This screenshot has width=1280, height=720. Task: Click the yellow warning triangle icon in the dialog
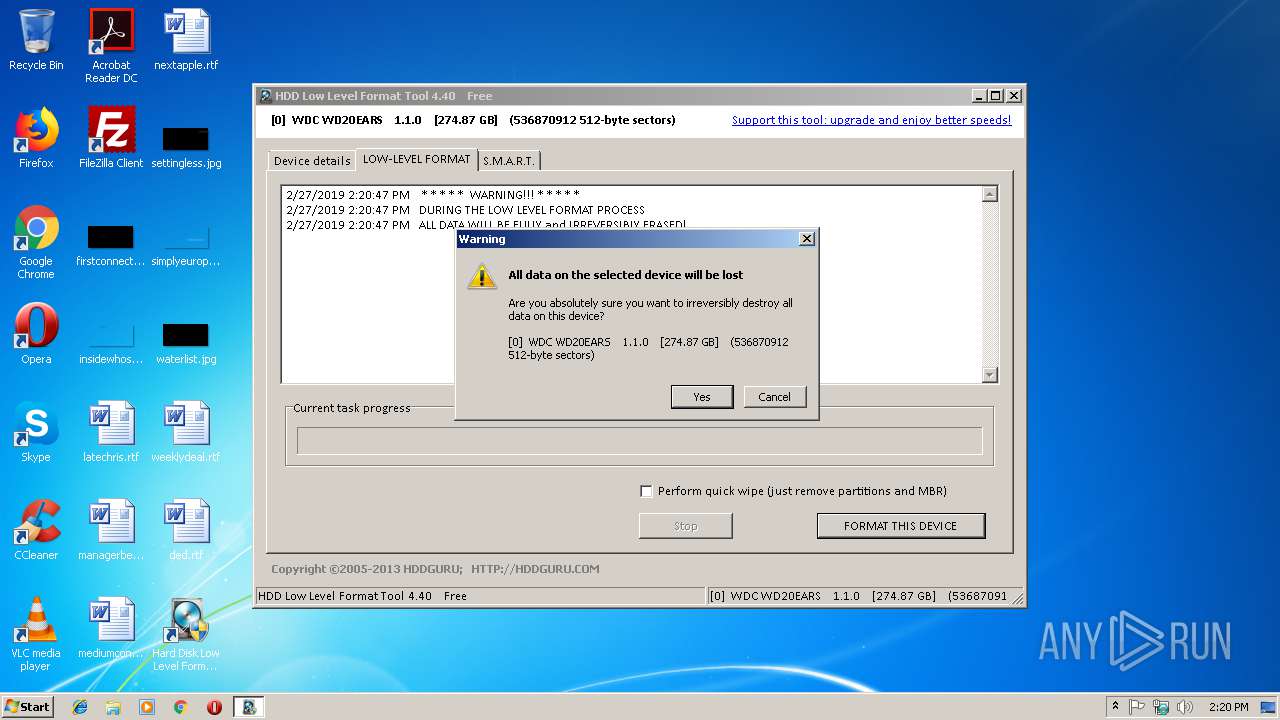(482, 277)
